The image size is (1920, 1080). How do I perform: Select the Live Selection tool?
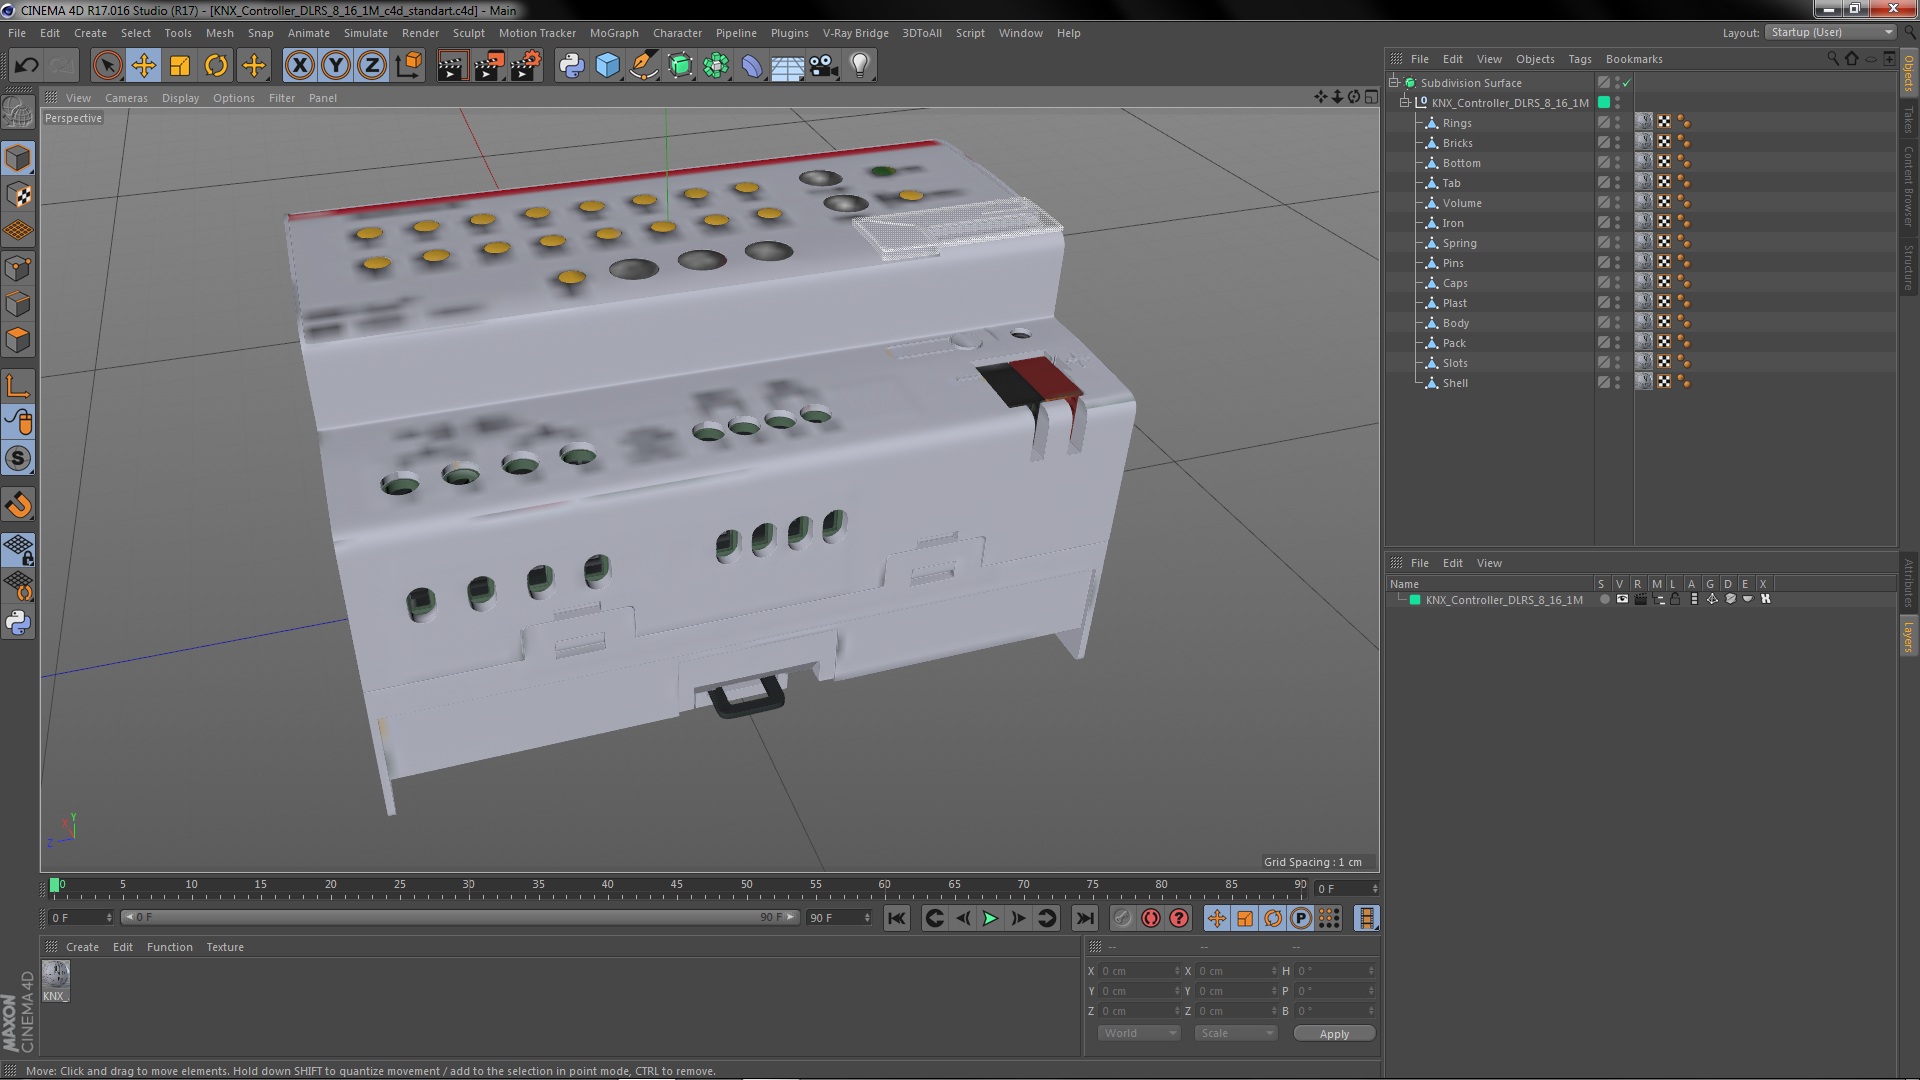(107, 66)
